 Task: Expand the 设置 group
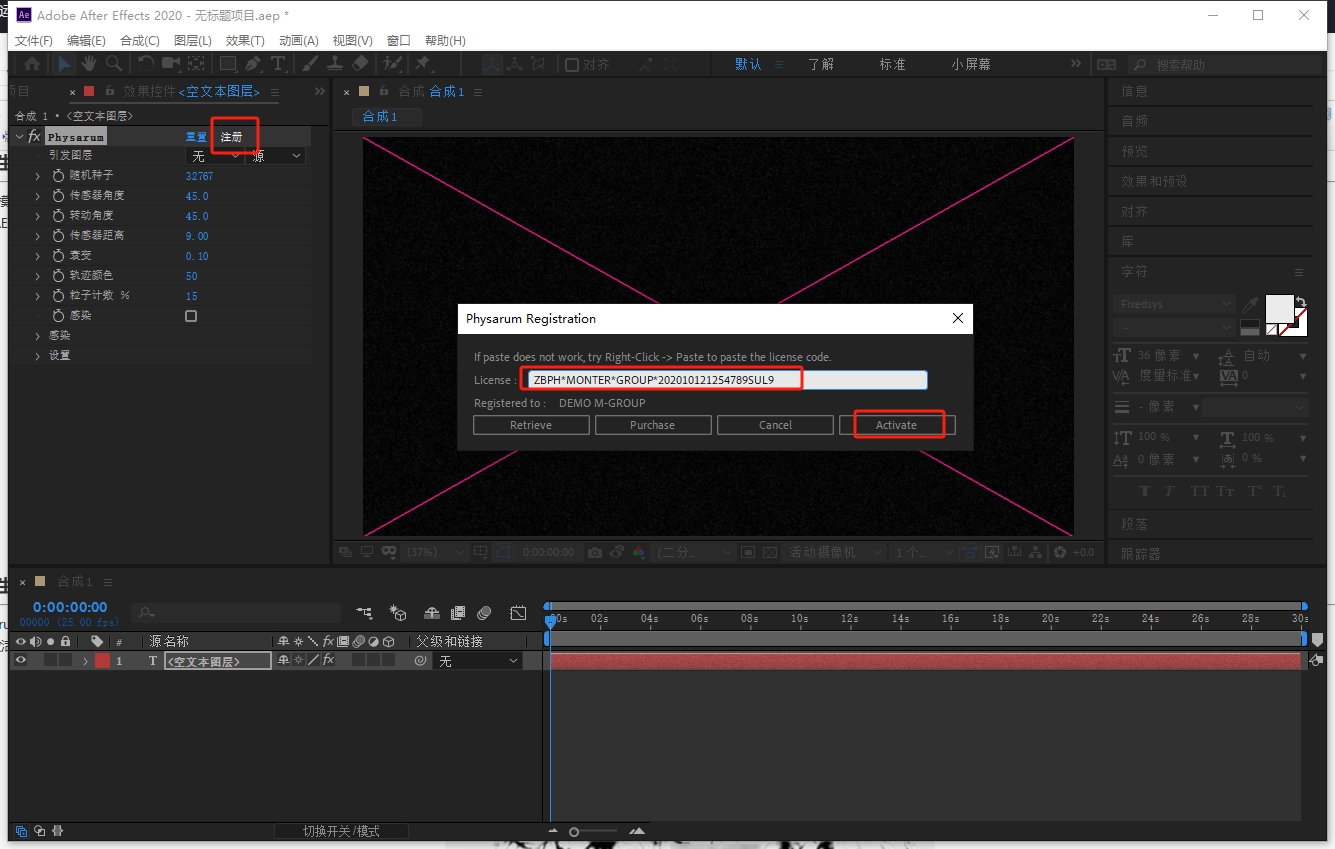38,356
